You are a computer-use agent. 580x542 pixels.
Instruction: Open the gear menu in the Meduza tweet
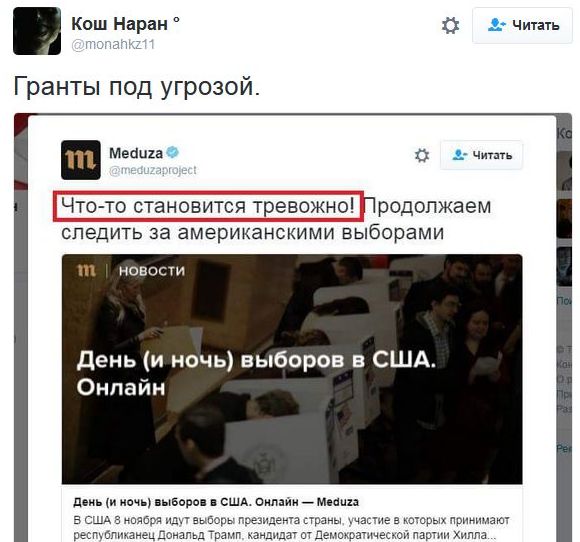(x=422, y=155)
